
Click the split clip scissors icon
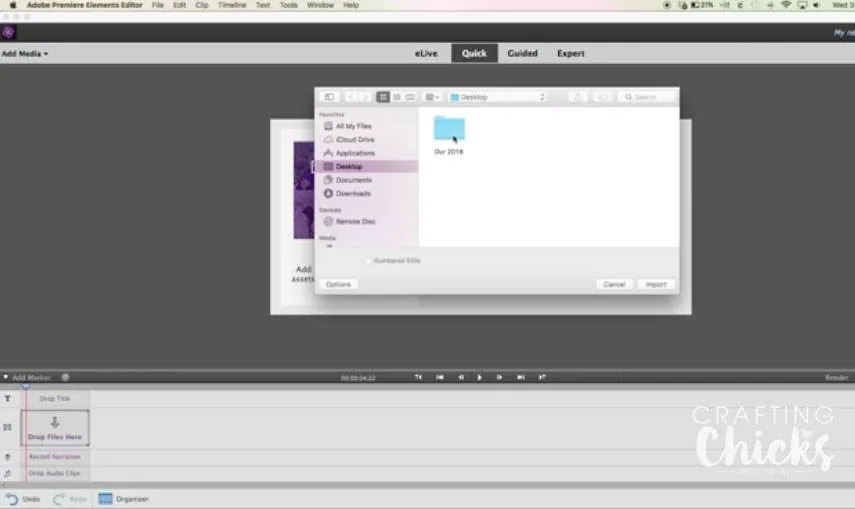pyautogui.click(x=418, y=377)
